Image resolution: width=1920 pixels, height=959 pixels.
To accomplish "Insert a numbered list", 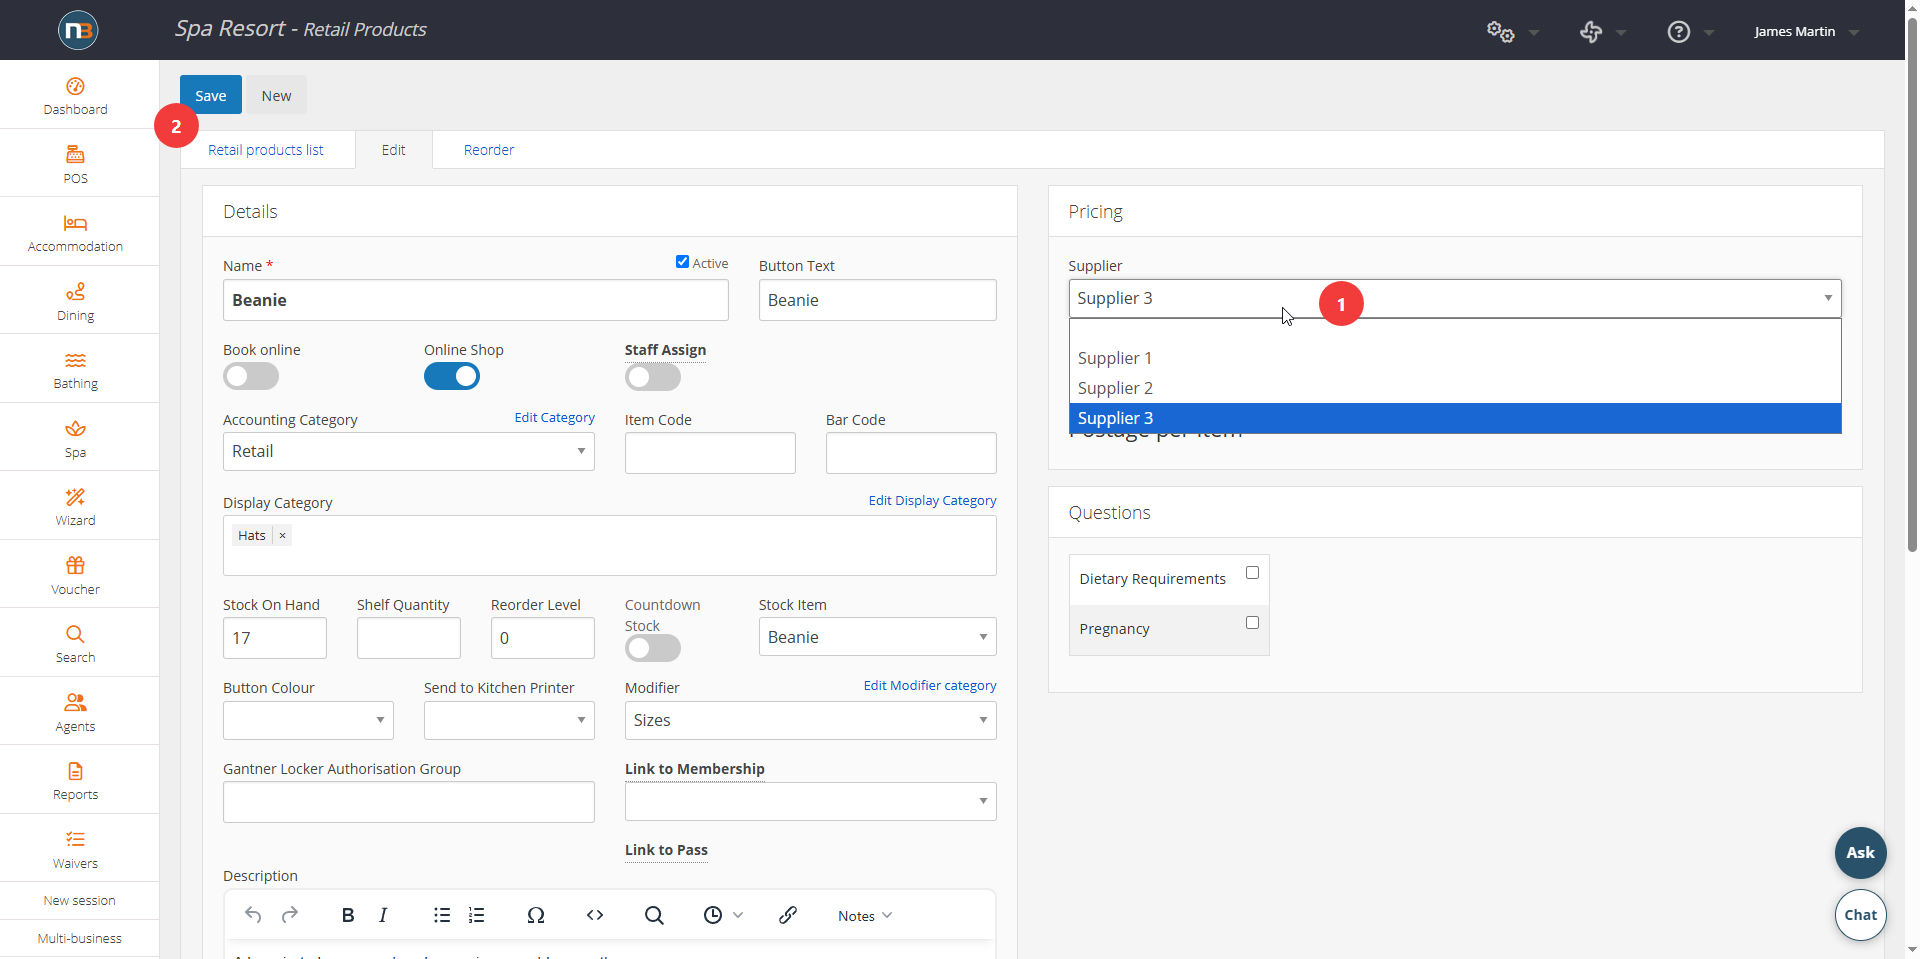I will (477, 915).
